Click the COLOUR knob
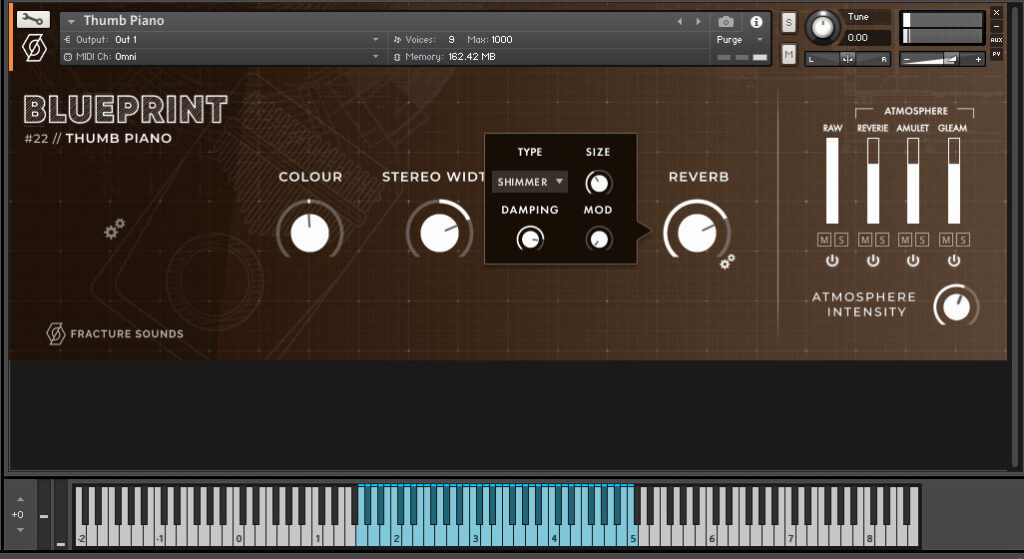 [x=310, y=233]
